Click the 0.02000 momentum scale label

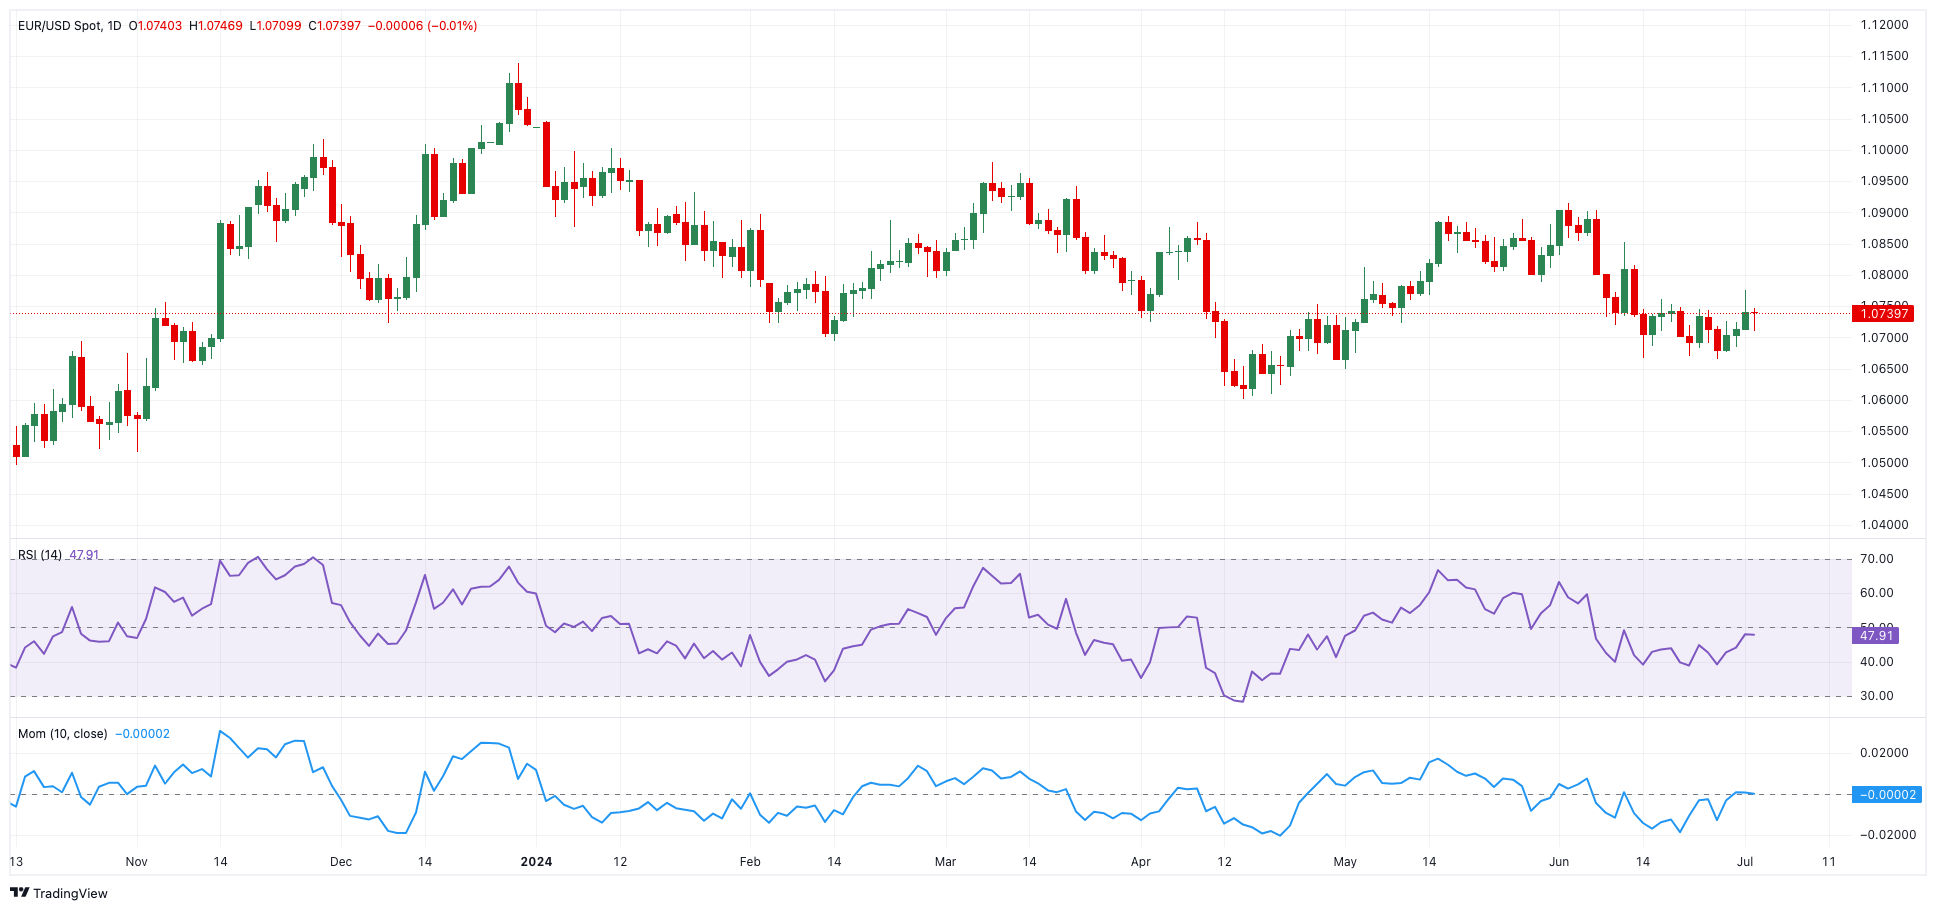pos(1884,753)
